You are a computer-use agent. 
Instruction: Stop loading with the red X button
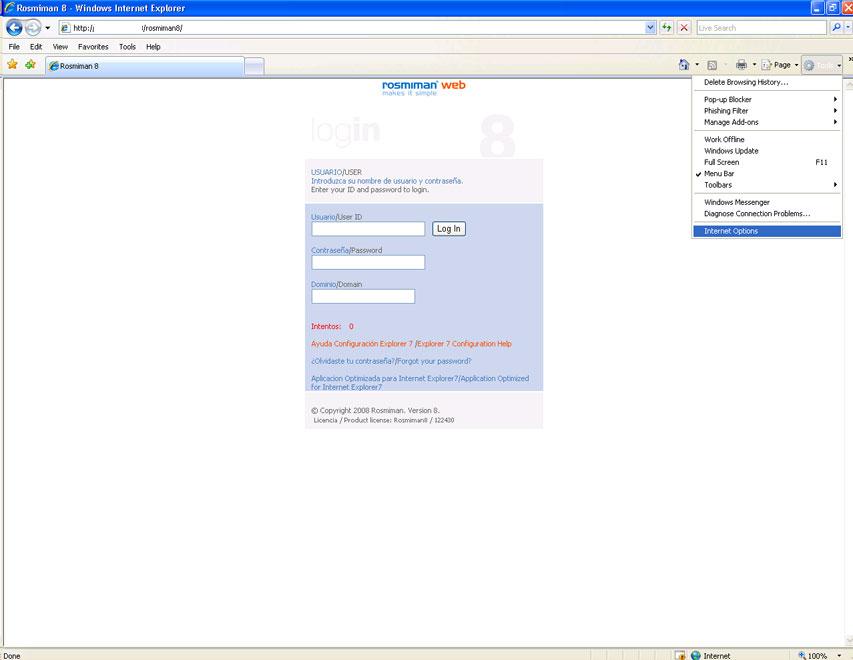pos(684,28)
